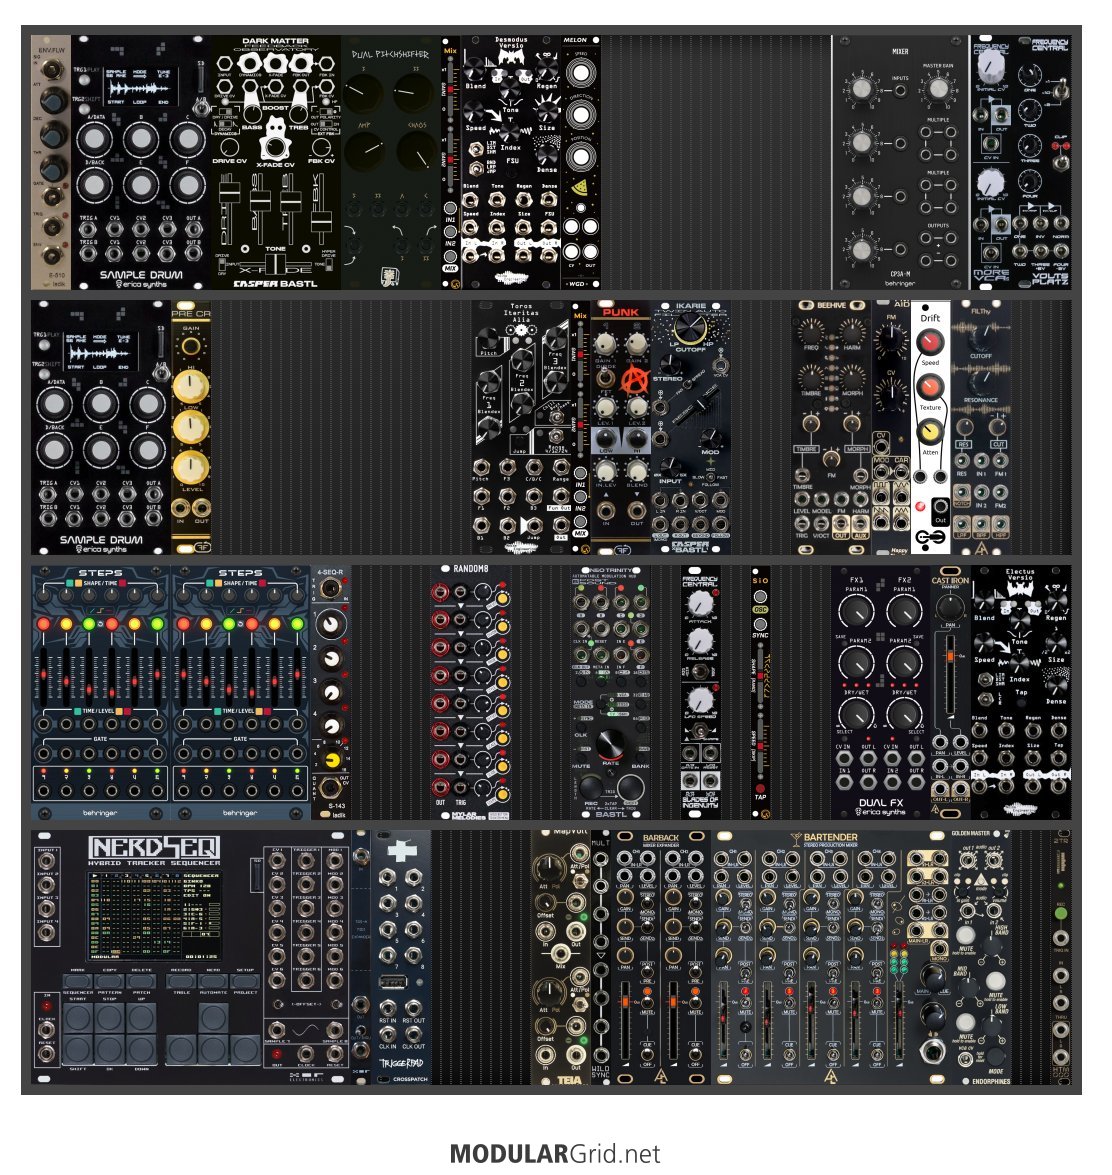1112x1175 pixels.
Task: Select the Random8 module
Action: [x=470, y=692]
